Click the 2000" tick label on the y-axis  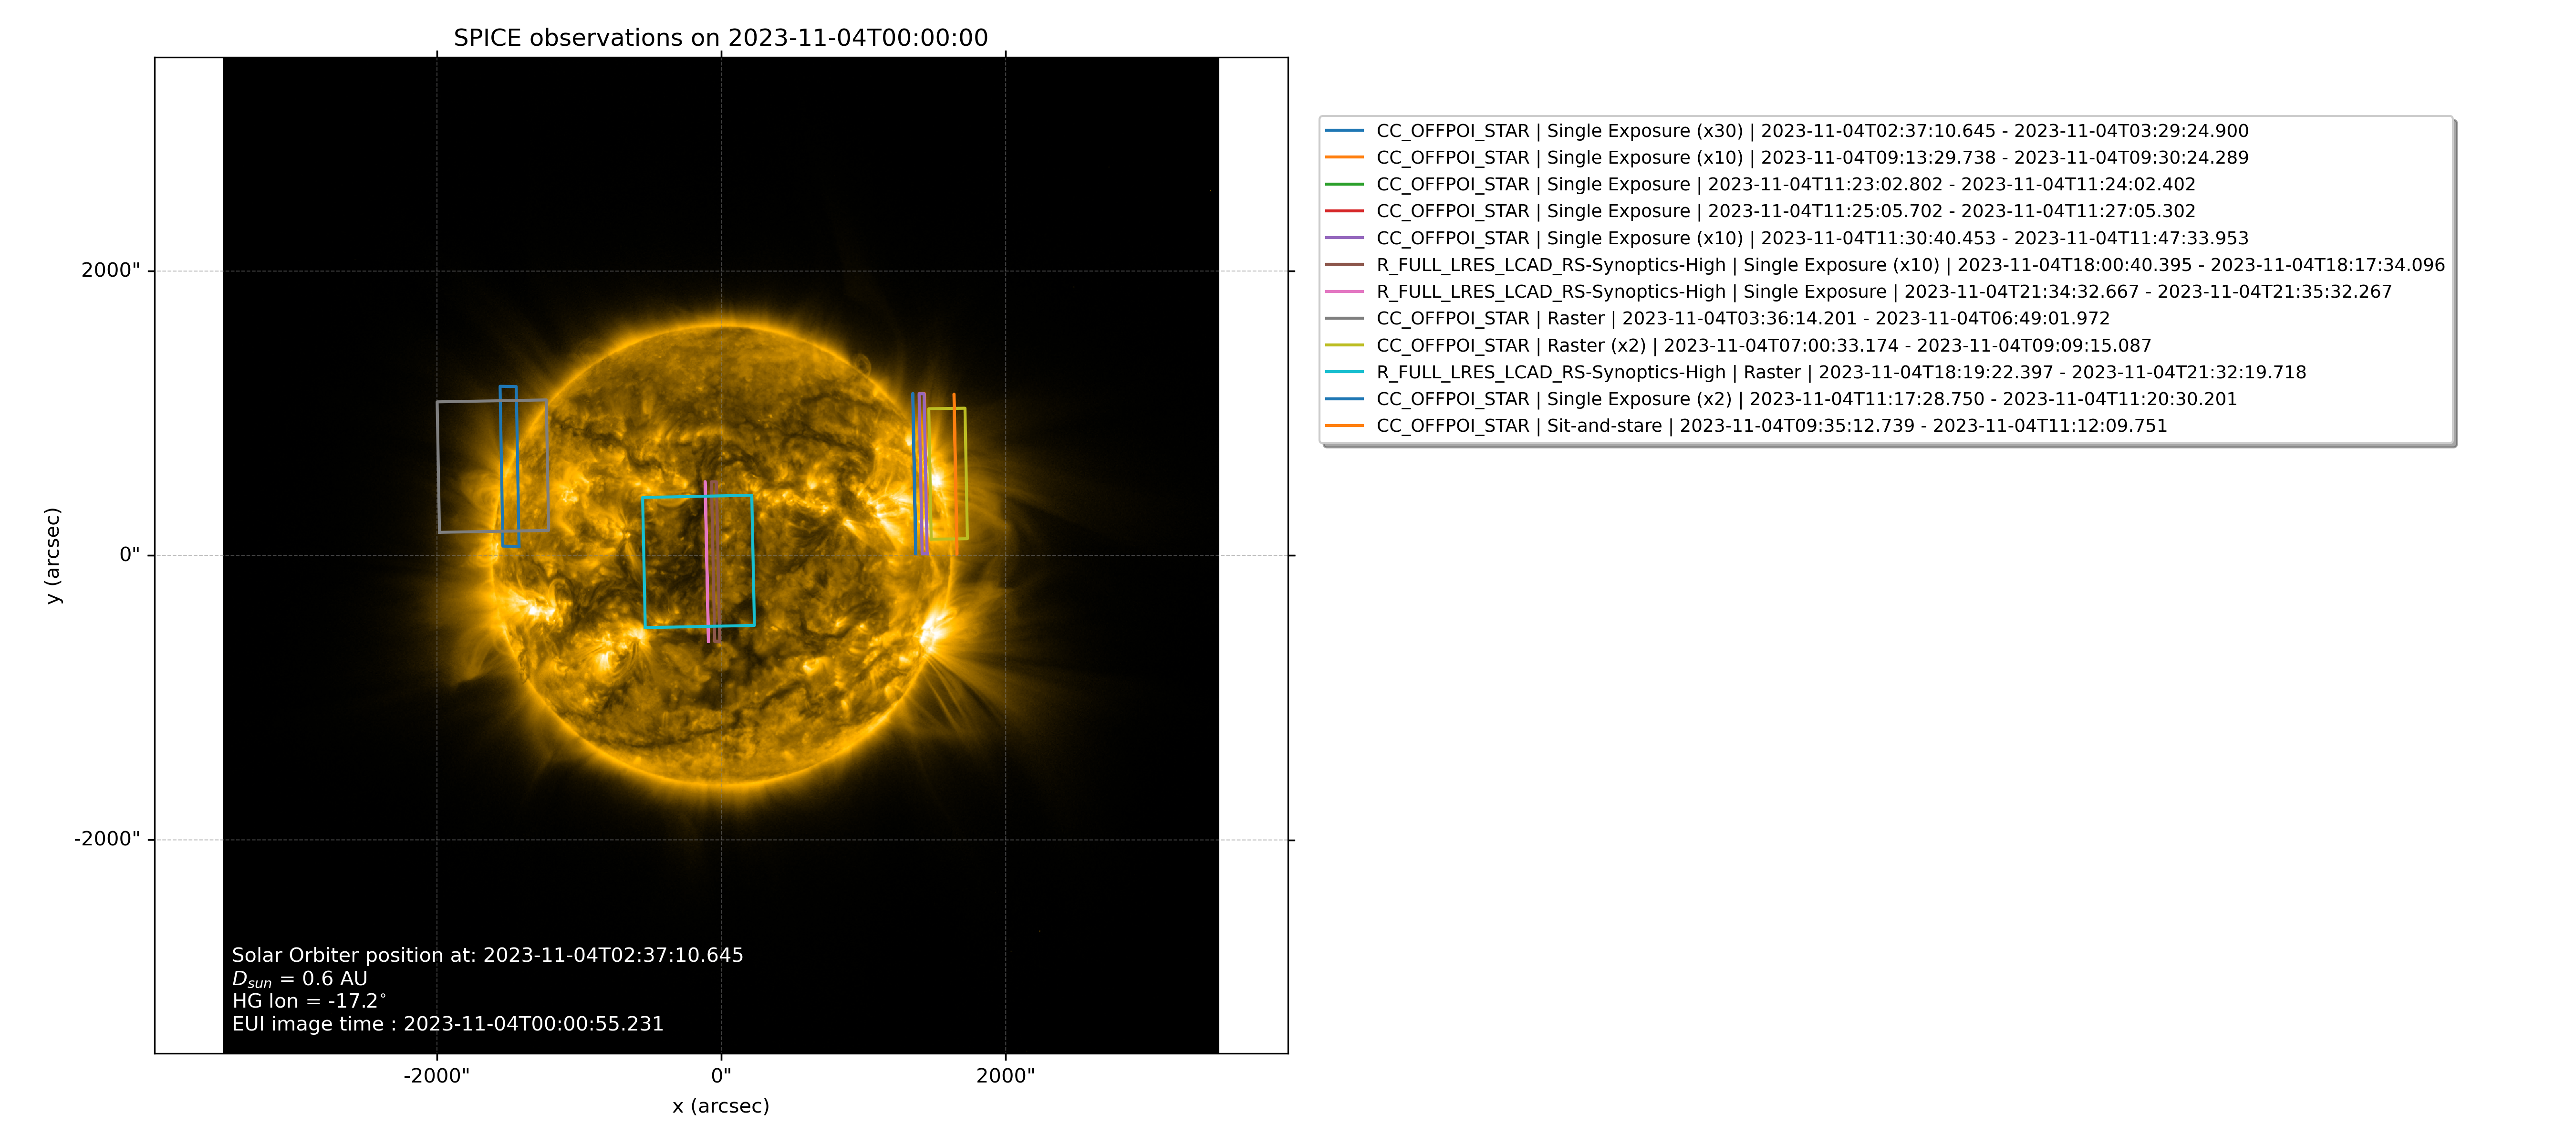[111, 270]
